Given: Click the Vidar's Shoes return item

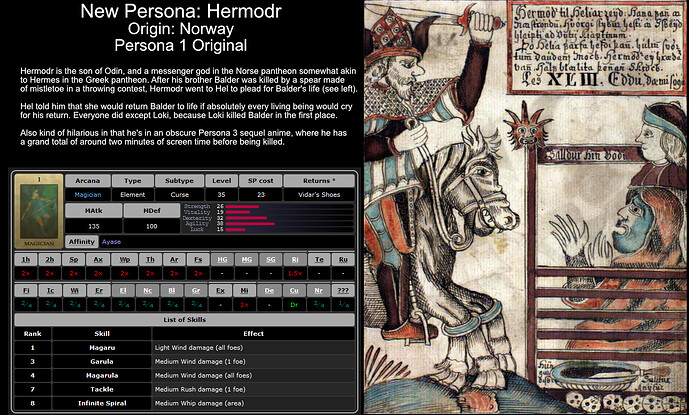Looking at the screenshot, I should pyautogui.click(x=319, y=195).
